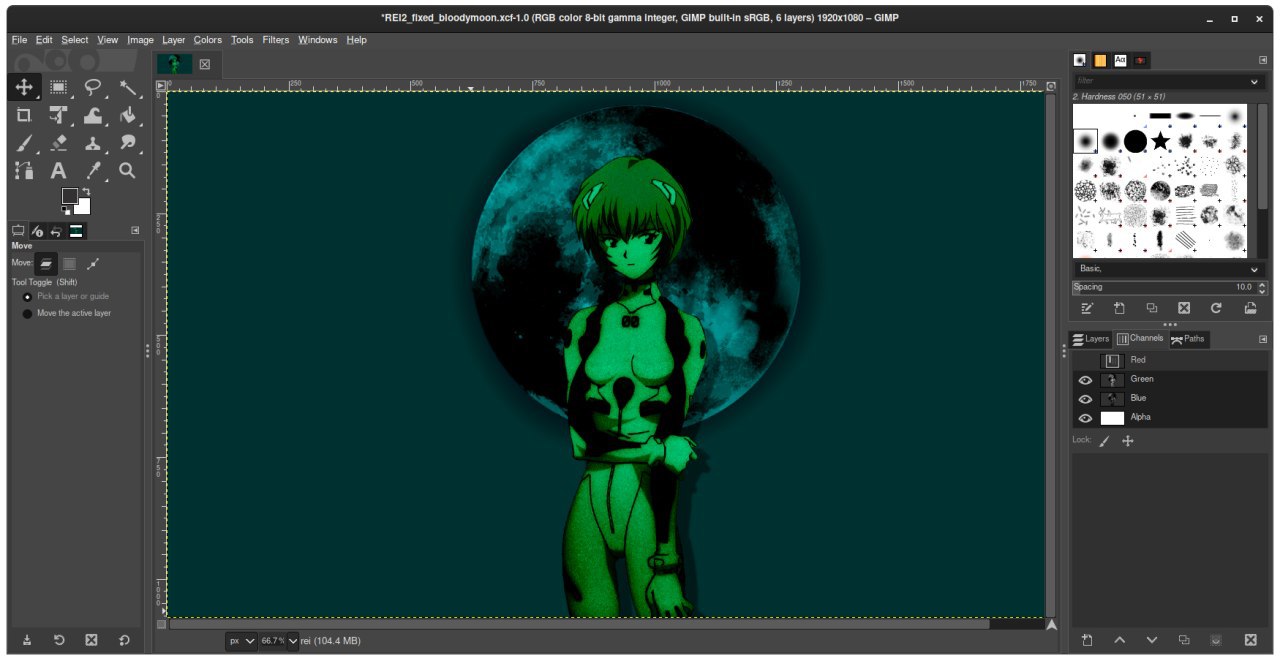1280x661 pixels.
Task: Select the Crop tool
Action: click(25, 115)
